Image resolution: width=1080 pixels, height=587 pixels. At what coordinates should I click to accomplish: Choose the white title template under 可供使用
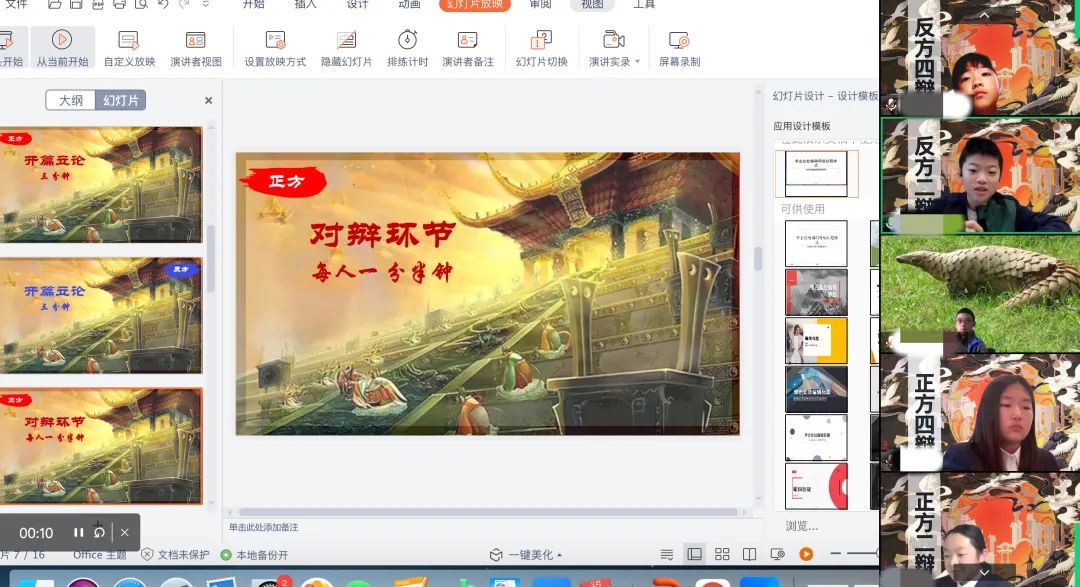[816, 243]
